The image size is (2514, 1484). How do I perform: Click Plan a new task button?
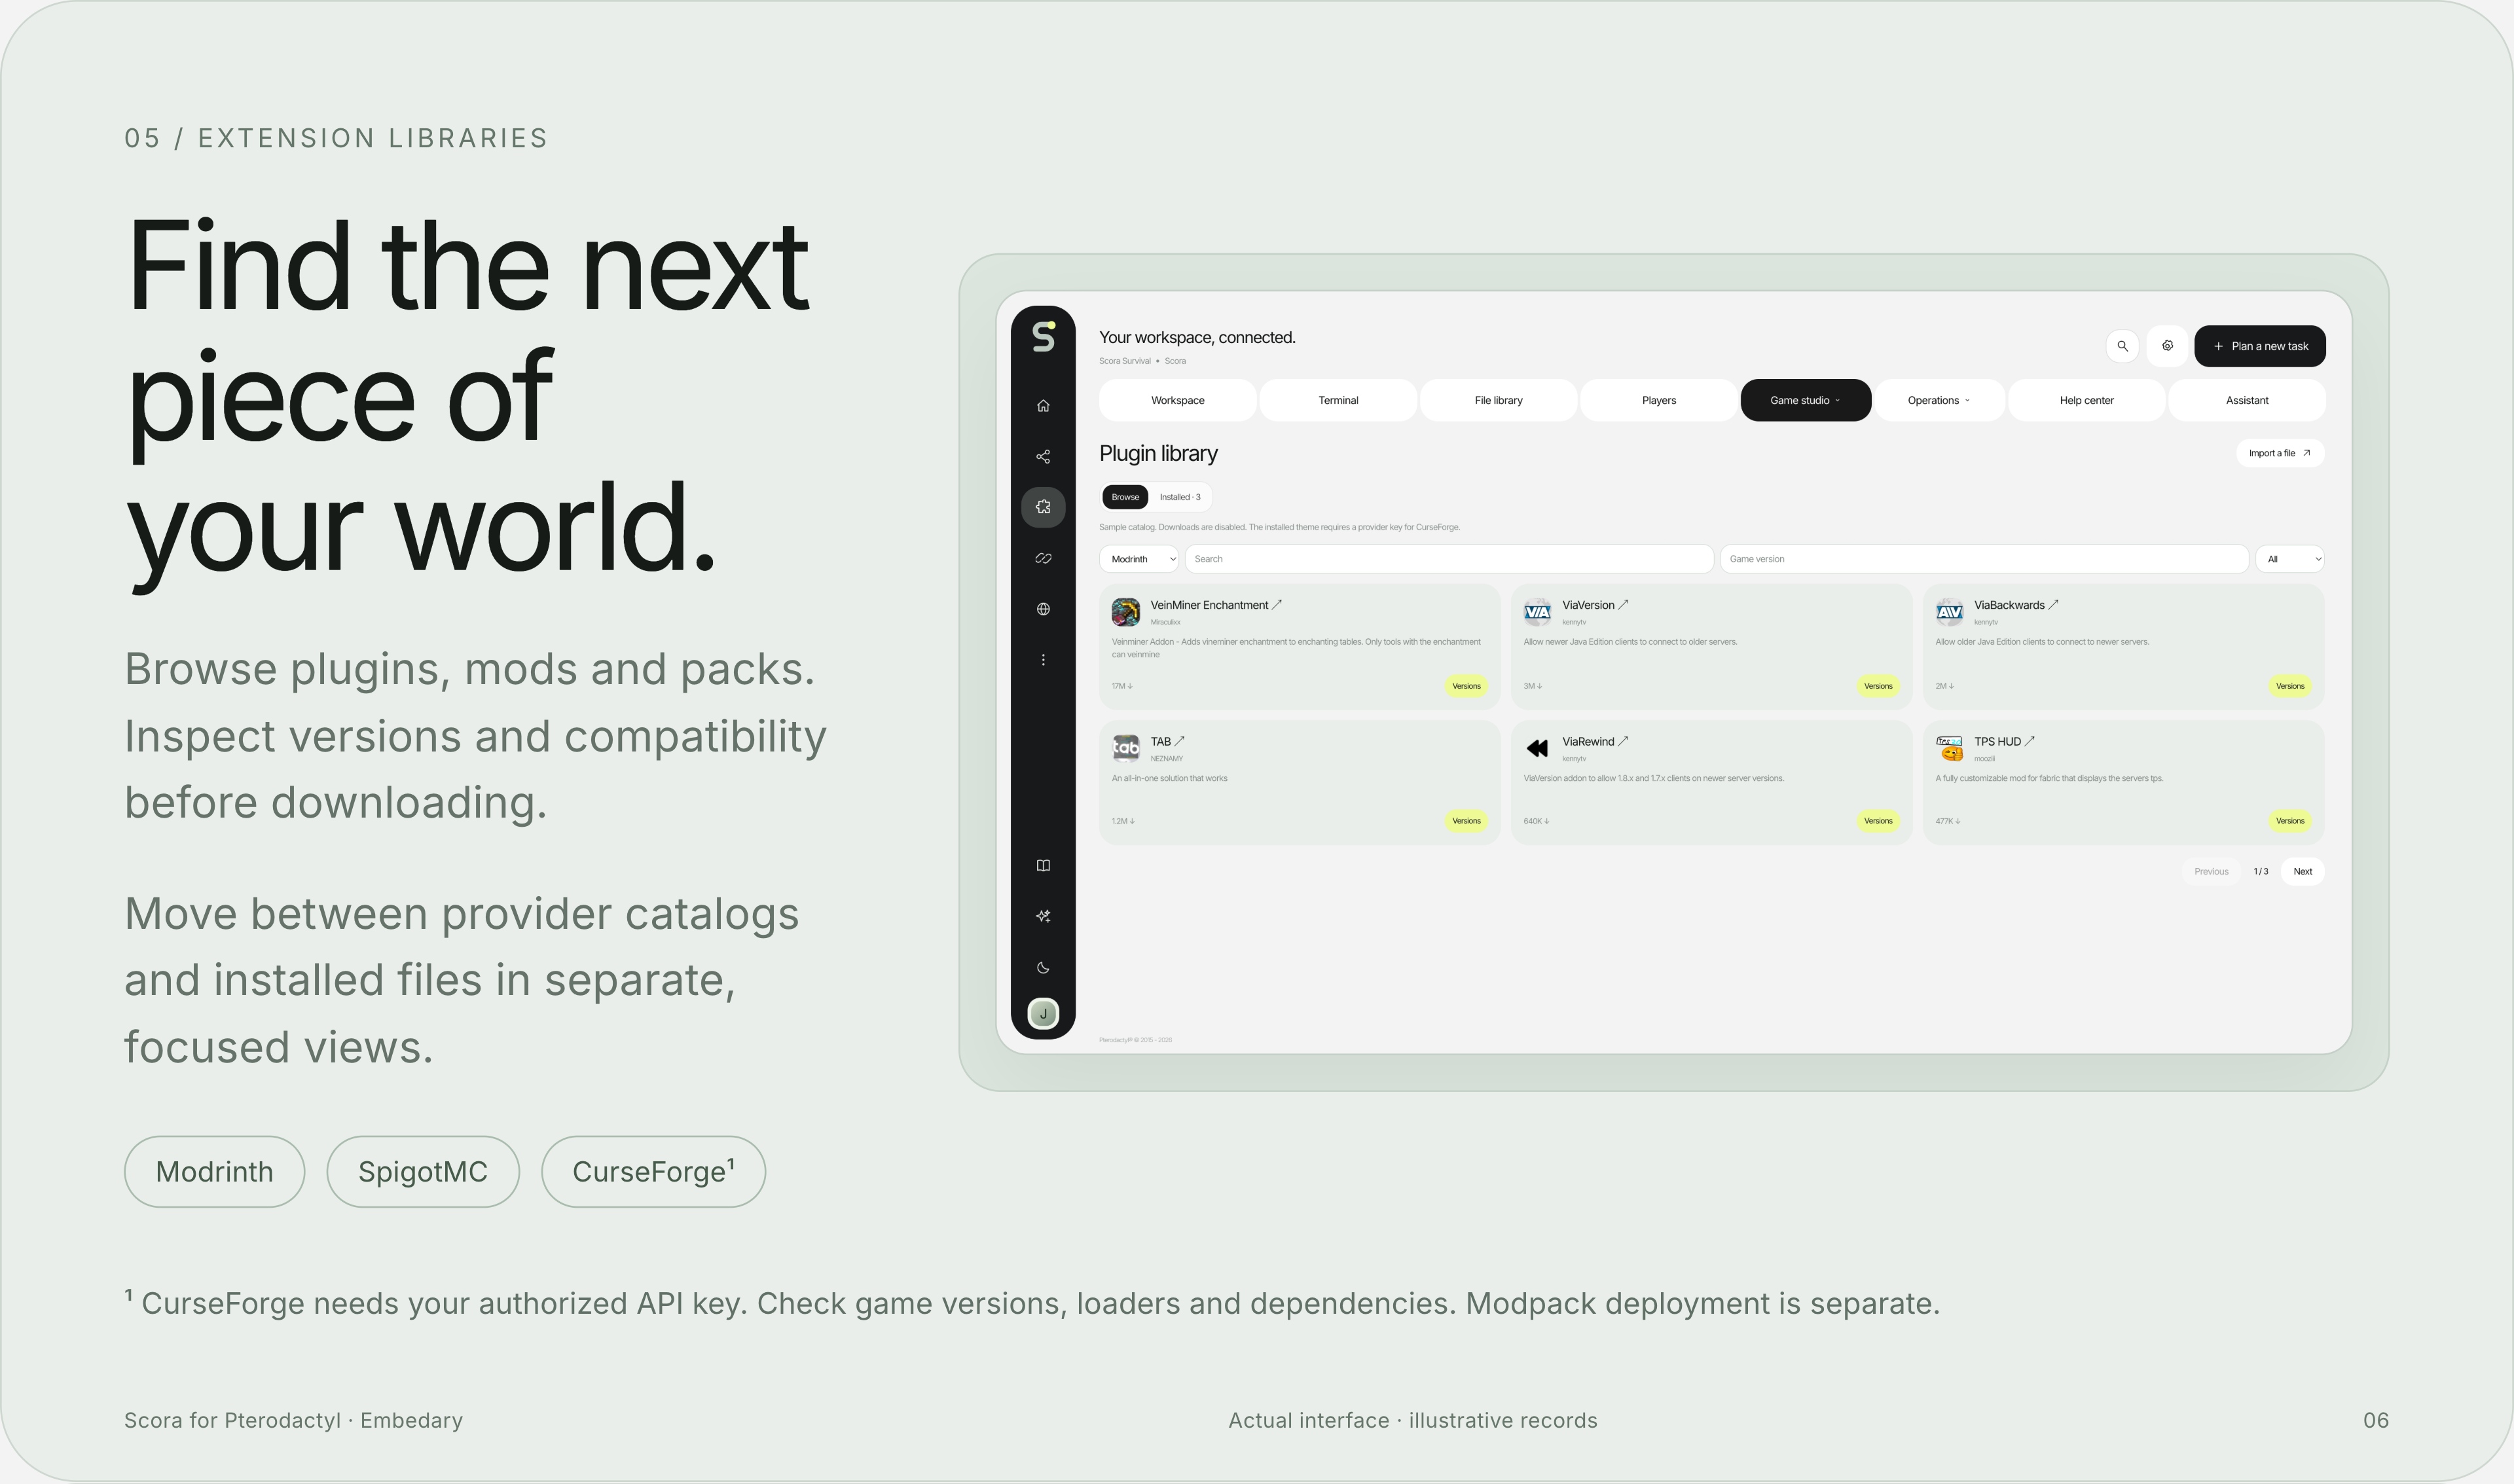[x=2260, y=346]
